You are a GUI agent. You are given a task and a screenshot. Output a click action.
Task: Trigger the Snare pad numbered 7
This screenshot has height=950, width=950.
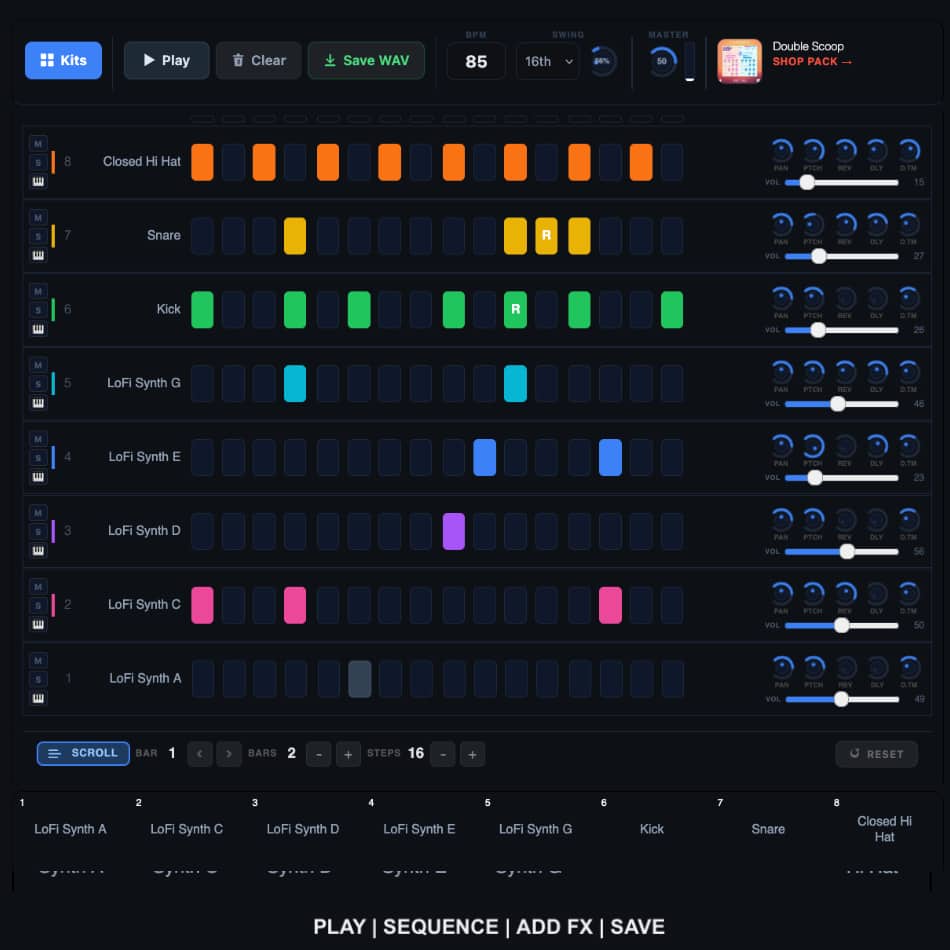768,829
